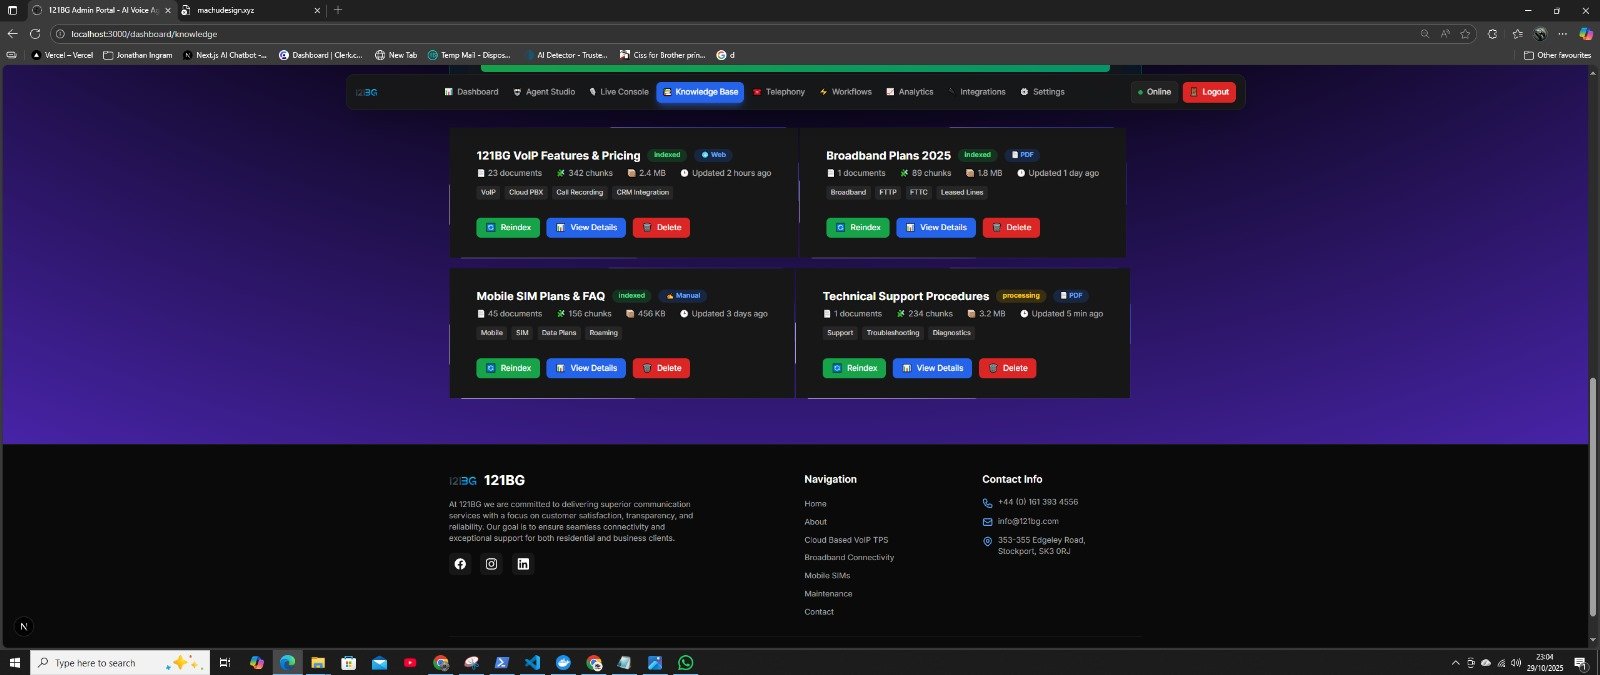Open Task View on the taskbar
The image size is (1600, 675).
[225, 663]
